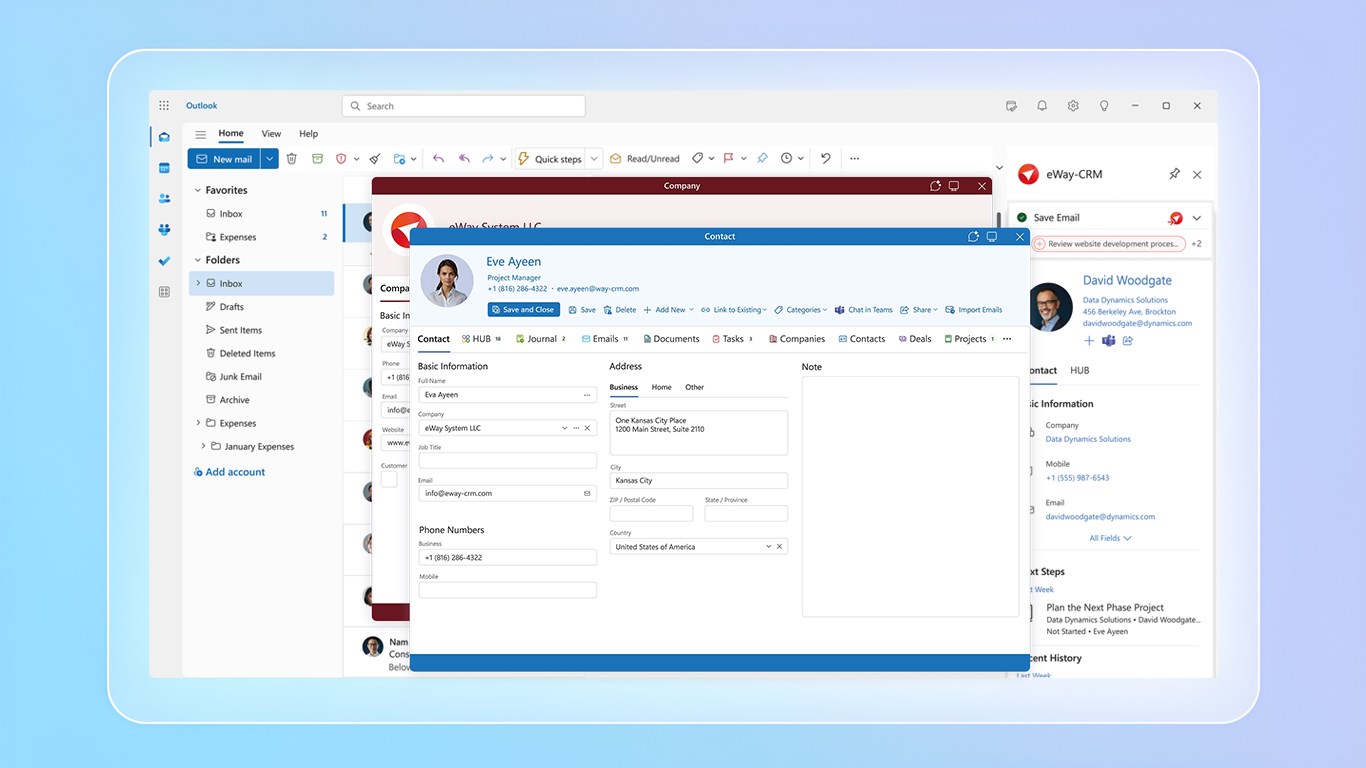
Task: Click the Flag icon in Outlook toolbar
Action: pos(728,158)
